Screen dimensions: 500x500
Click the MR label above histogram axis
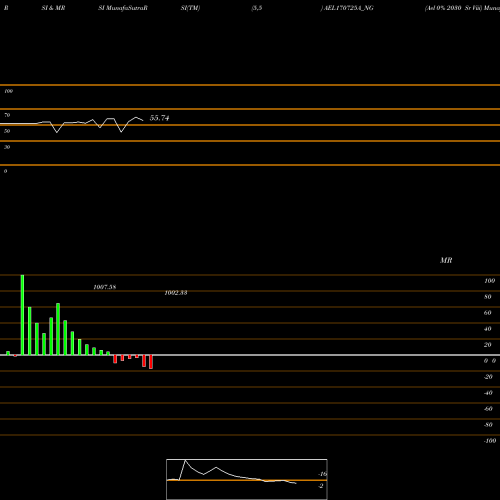coord(446,260)
